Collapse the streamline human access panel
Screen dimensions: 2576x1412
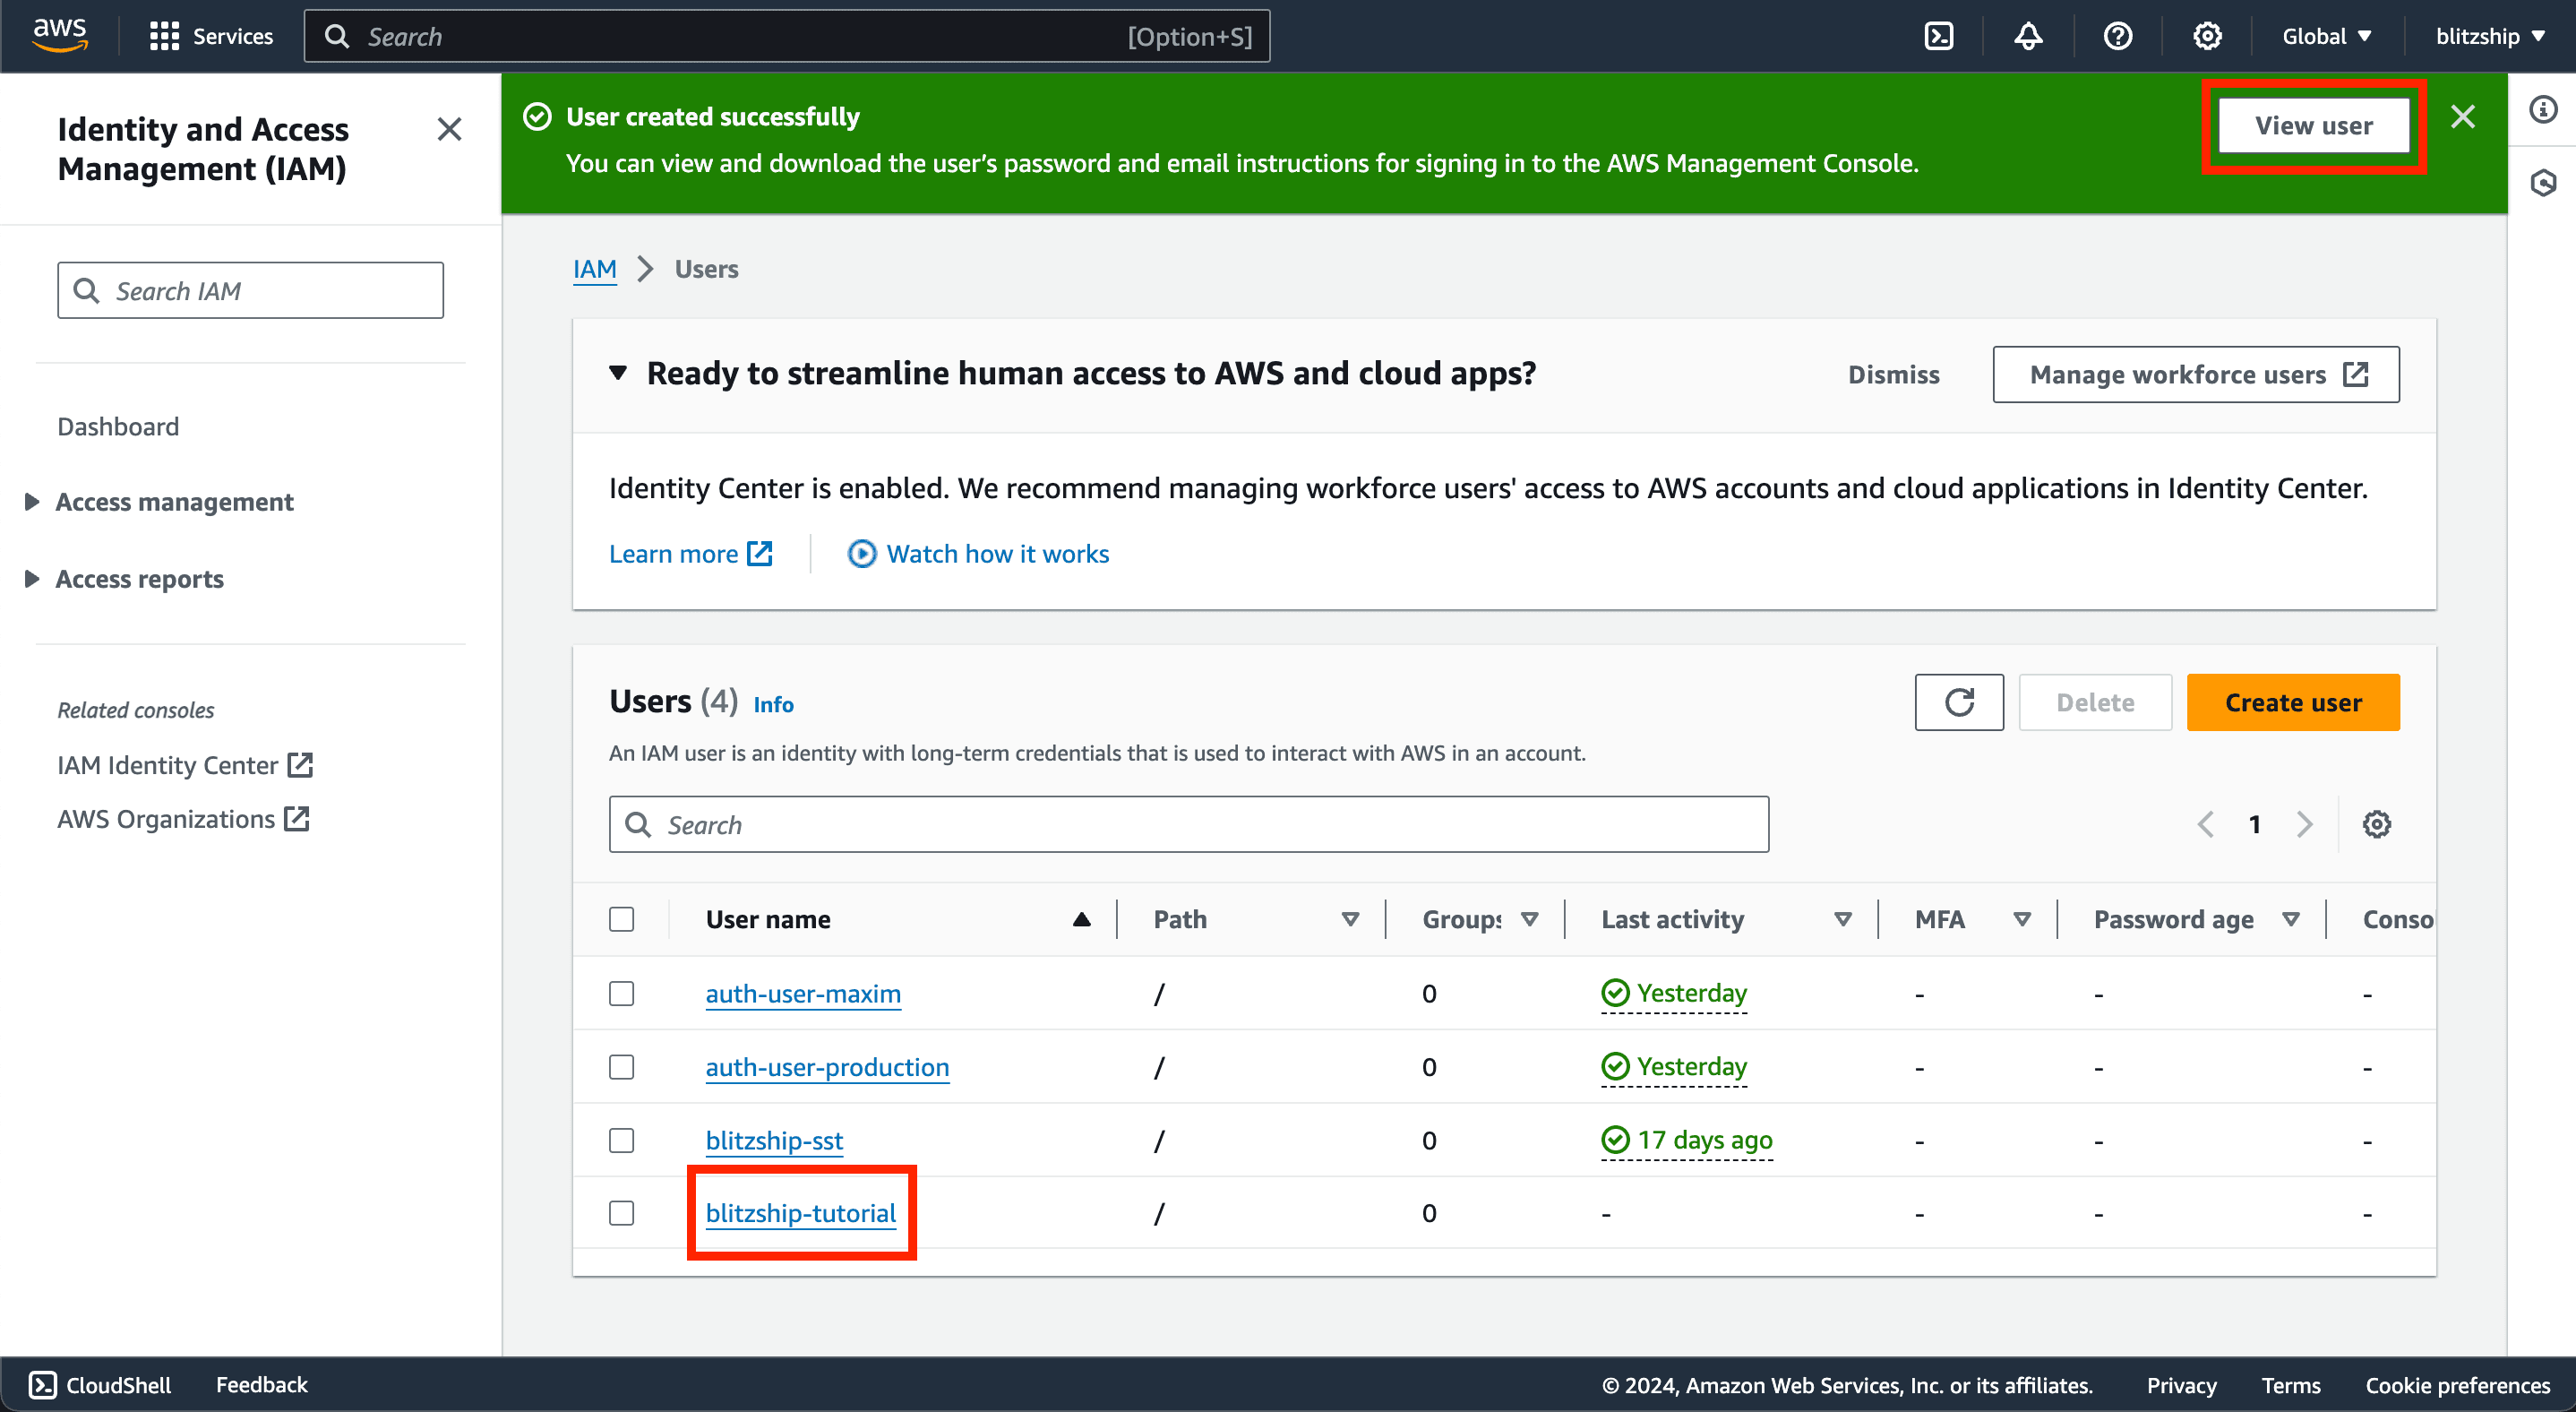click(x=618, y=373)
